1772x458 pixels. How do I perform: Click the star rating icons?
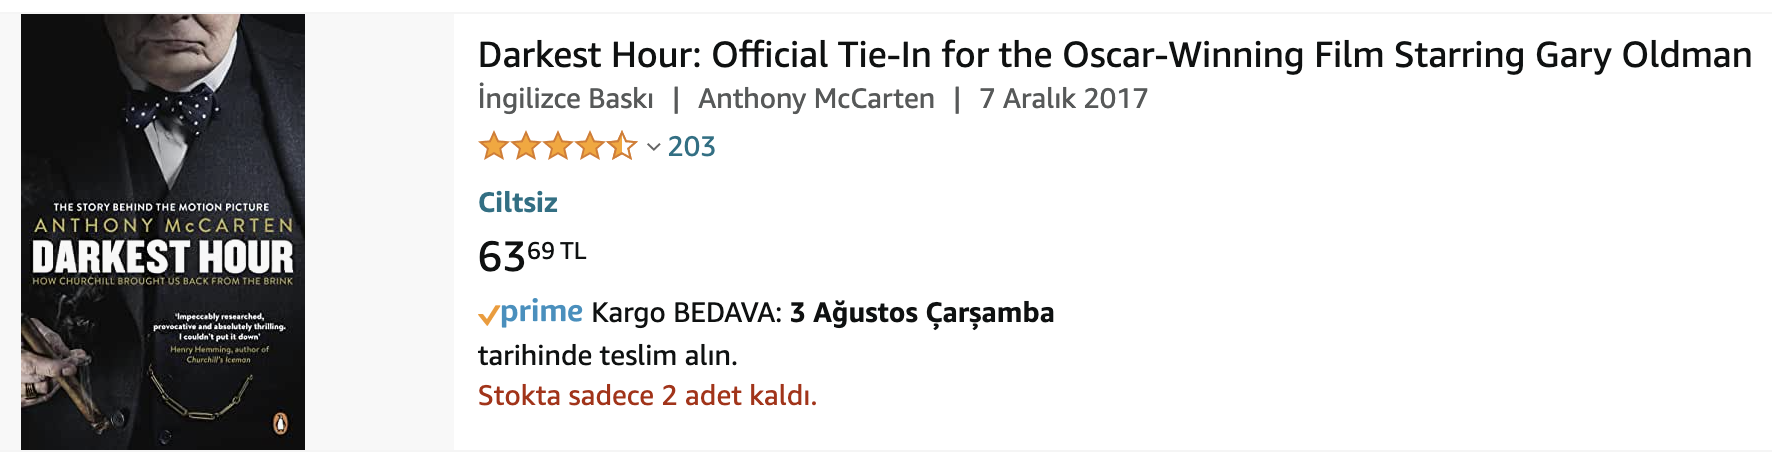click(x=557, y=147)
